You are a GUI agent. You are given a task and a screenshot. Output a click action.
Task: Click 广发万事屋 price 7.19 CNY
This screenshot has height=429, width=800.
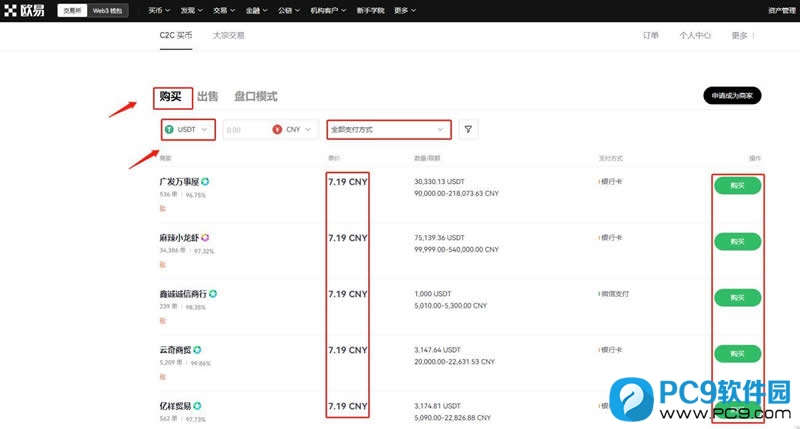[347, 182]
